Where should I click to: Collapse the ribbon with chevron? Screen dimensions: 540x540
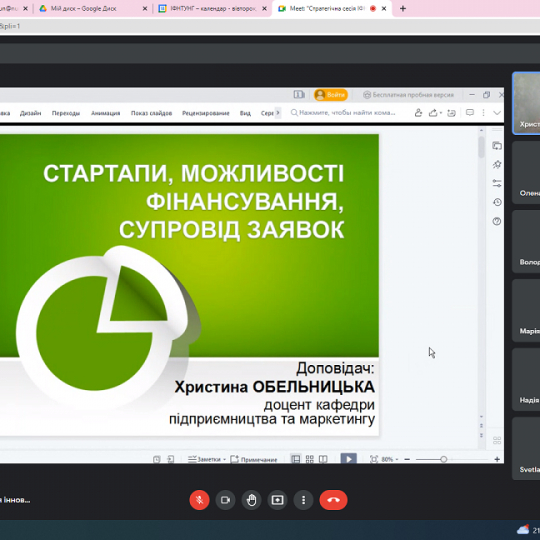click(x=497, y=113)
